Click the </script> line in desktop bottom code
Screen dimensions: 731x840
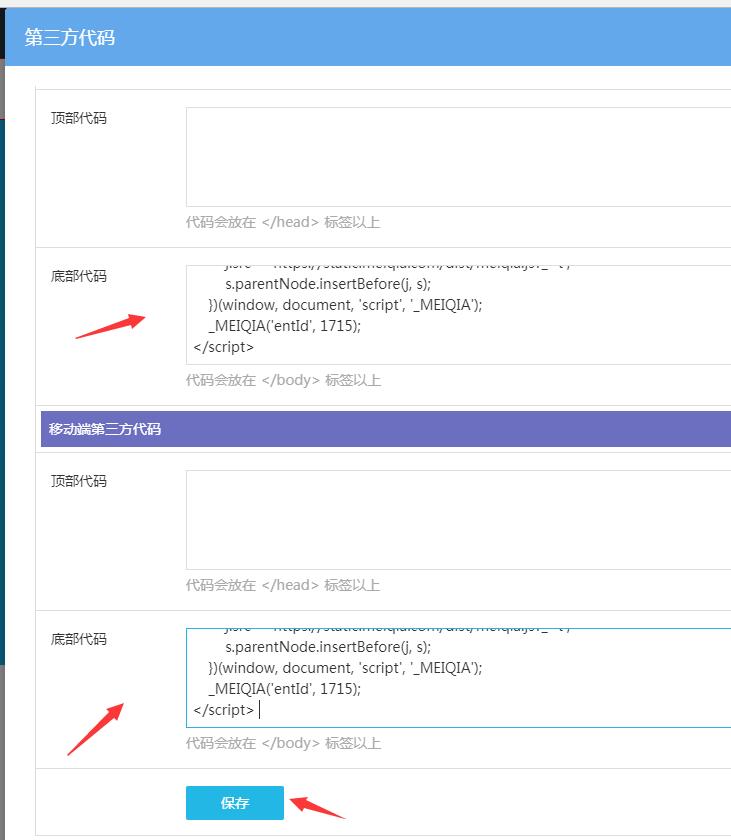223,347
